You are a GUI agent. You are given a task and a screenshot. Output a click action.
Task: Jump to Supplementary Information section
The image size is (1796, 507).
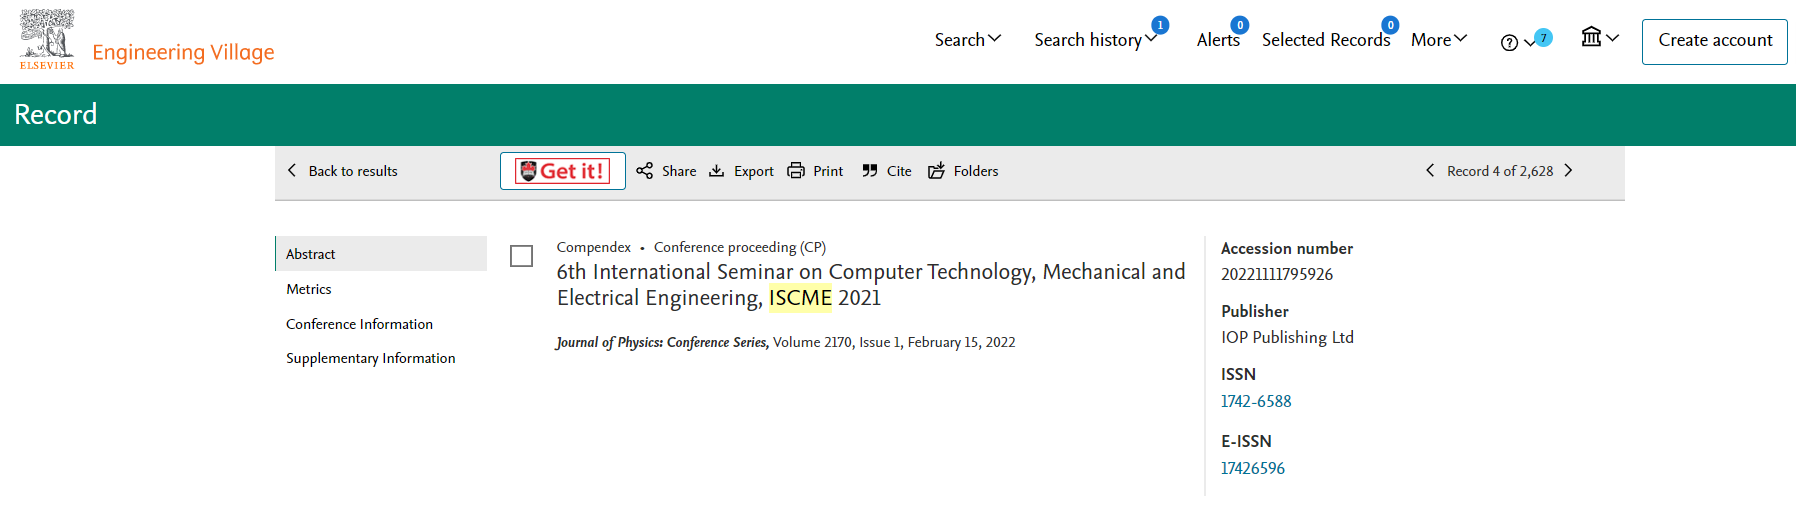pyautogui.click(x=370, y=358)
